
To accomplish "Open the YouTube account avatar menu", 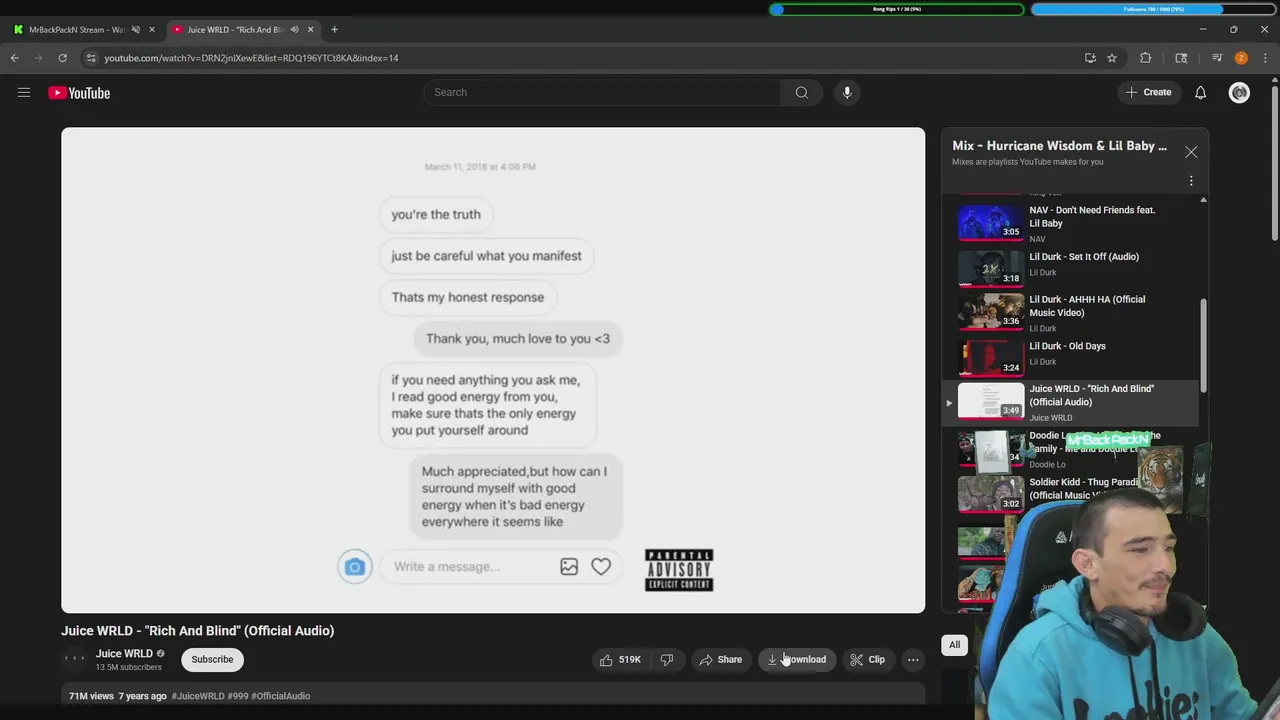I will click(1239, 93).
